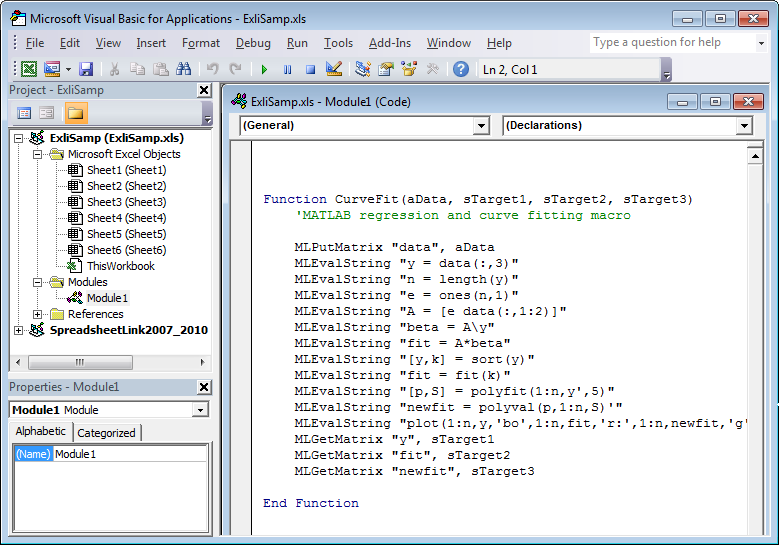779x545 pixels.
Task: Run the macro with the green play icon
Action: click(264, 69)
